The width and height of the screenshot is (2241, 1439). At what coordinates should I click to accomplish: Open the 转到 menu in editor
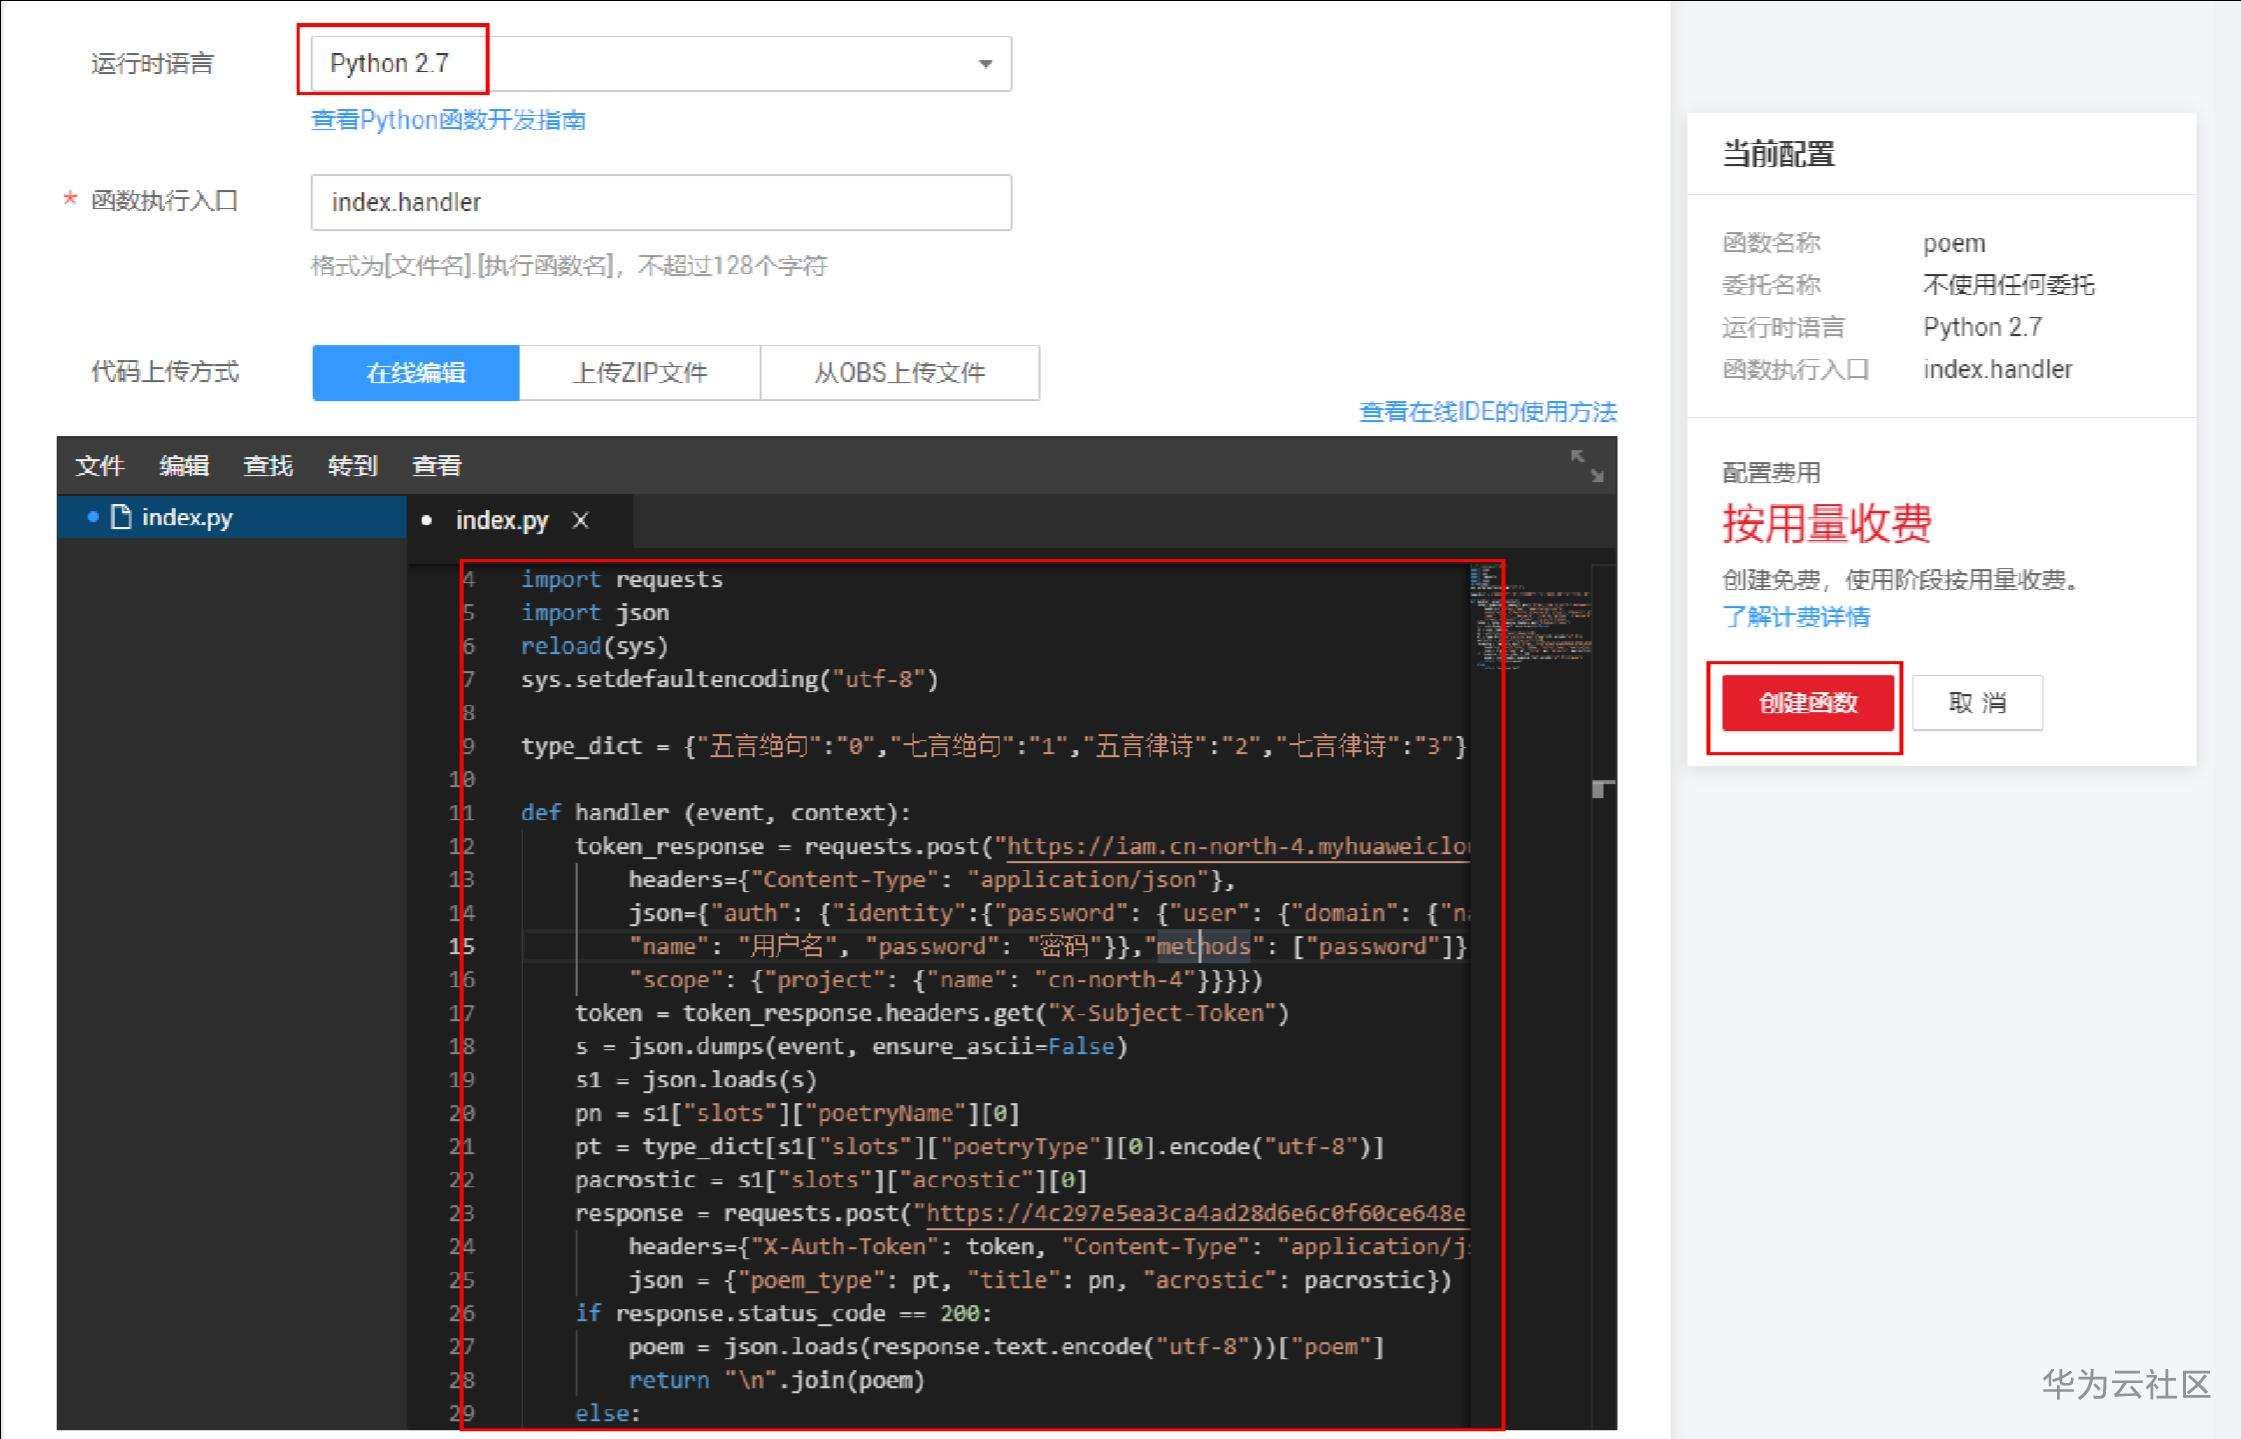click(x=352, y=466)
